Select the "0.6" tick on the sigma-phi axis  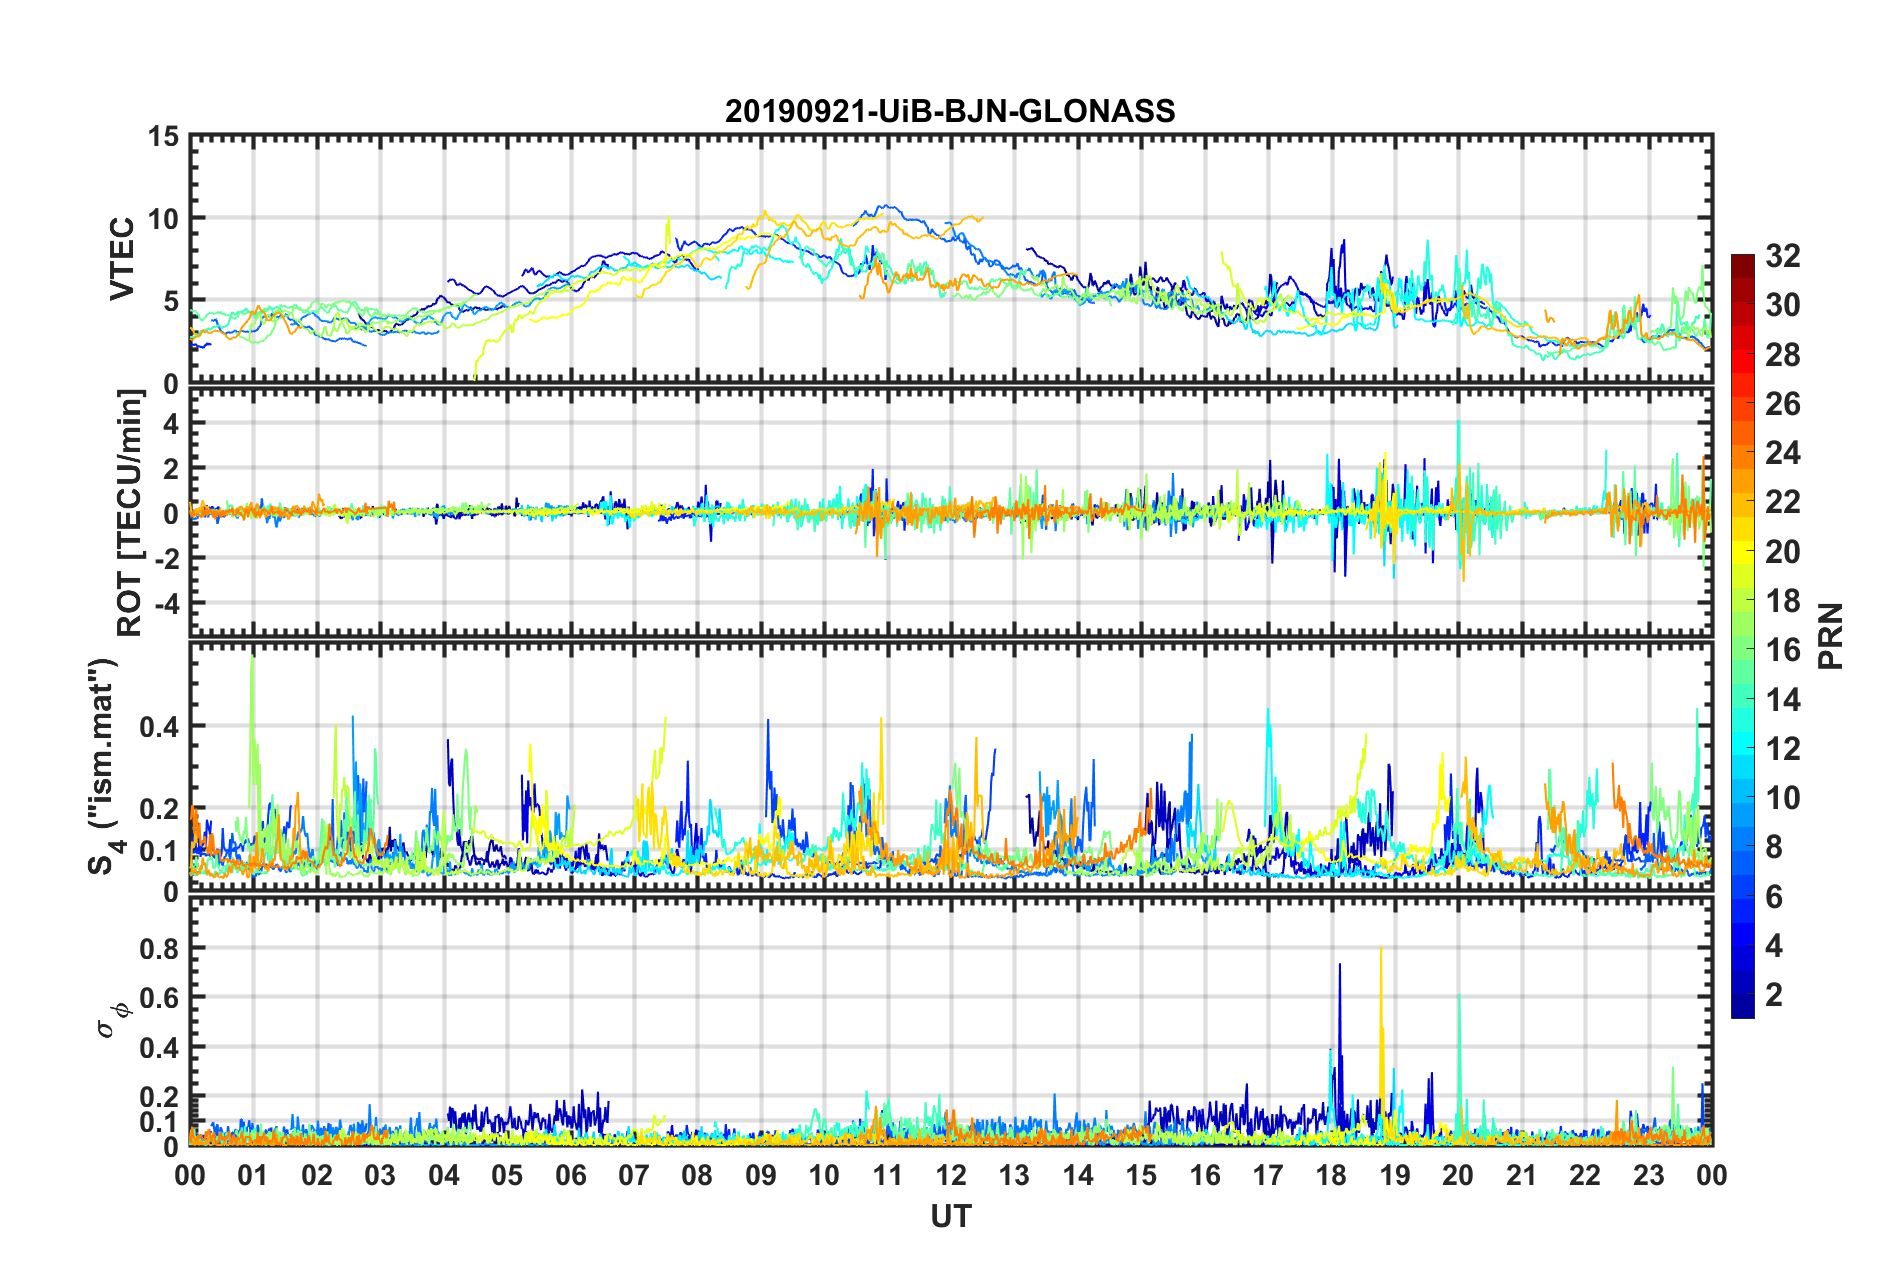pos(158,998)
